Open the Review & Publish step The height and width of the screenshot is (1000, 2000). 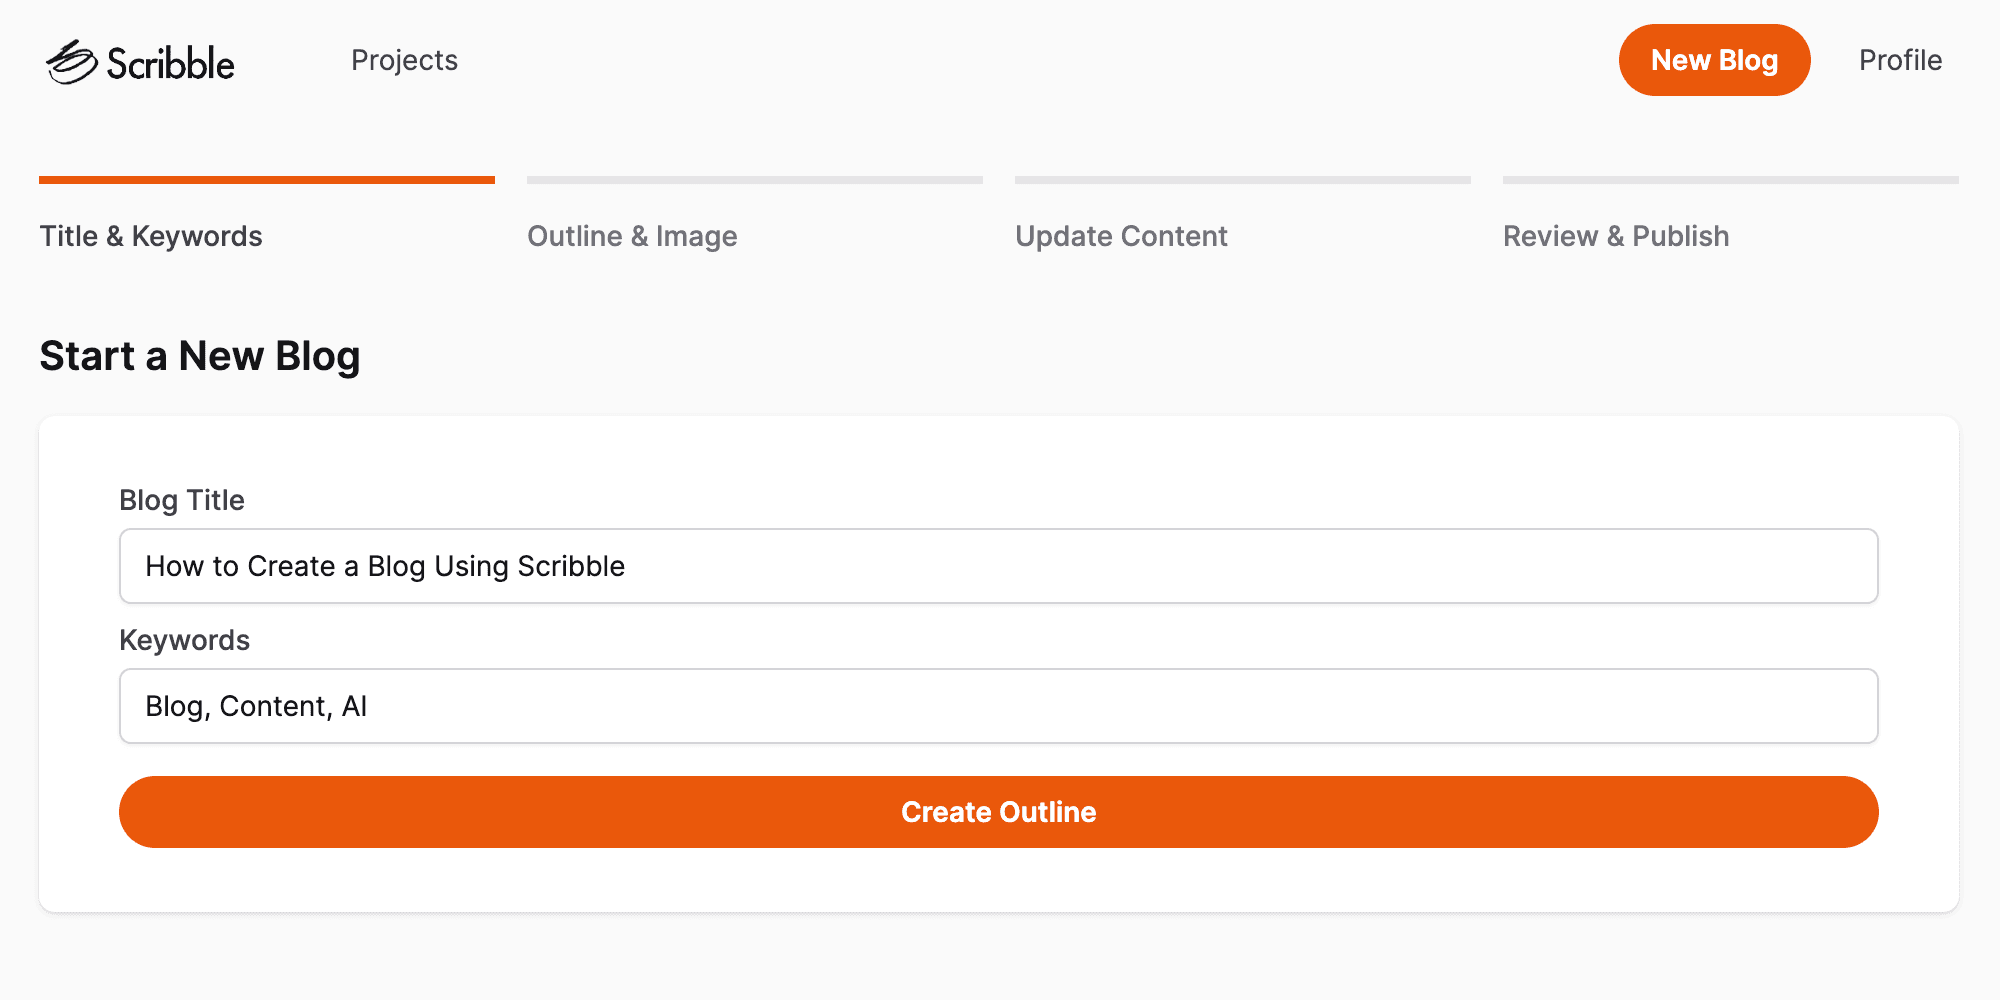click(1616, 236)
